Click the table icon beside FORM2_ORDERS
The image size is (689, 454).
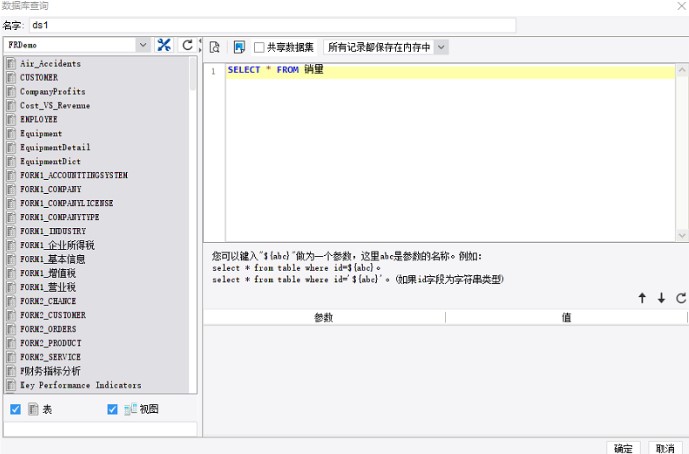click(11, 329)
